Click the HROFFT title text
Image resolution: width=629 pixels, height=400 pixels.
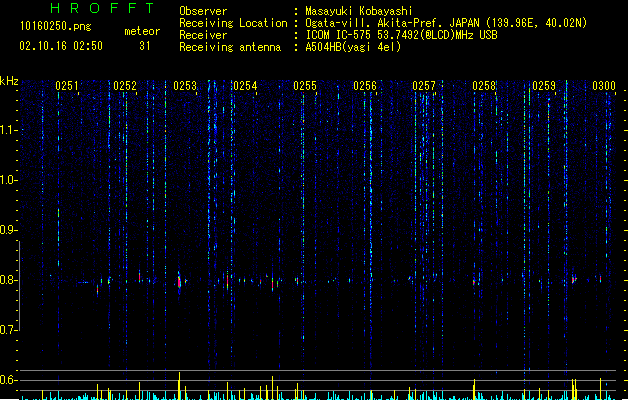tap(103, 8)
